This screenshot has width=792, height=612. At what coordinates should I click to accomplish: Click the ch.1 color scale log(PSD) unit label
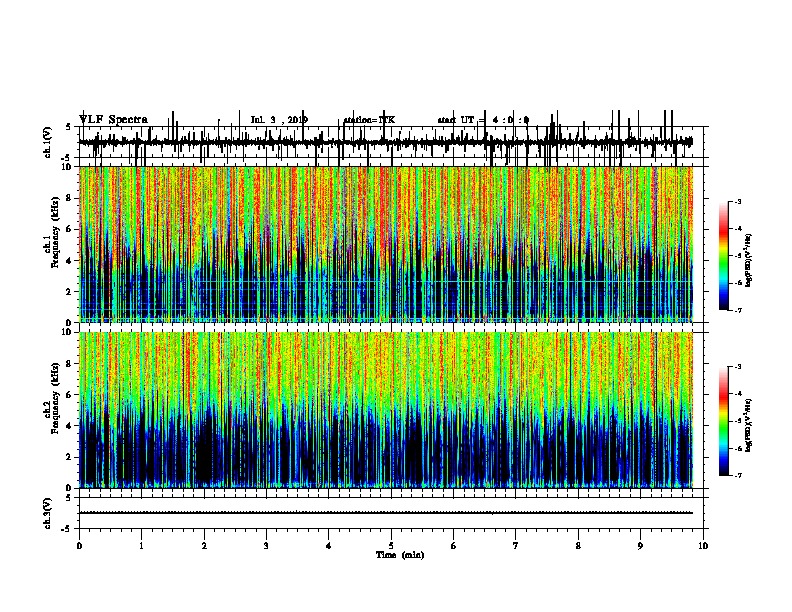click(x=749, y=260)
